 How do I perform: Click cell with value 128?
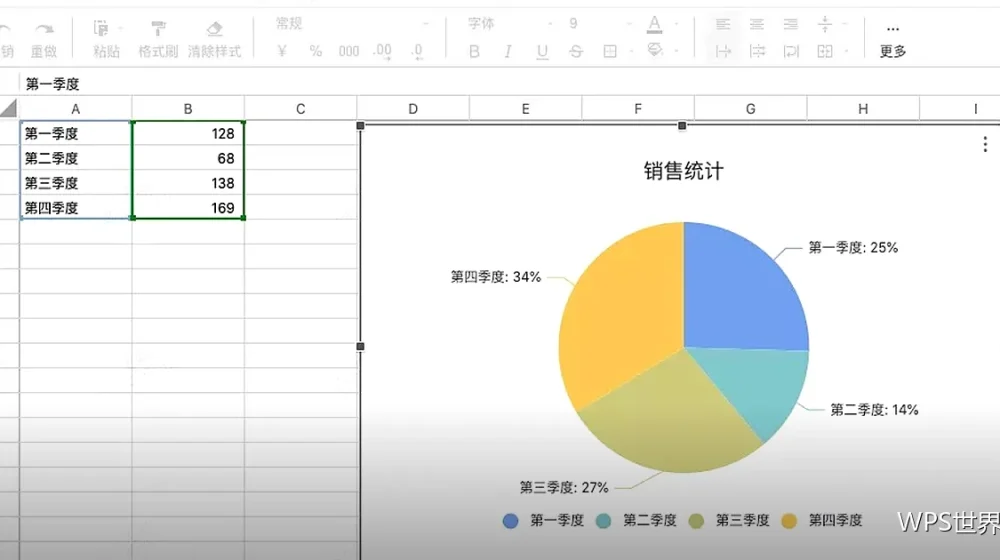(188, 133)
